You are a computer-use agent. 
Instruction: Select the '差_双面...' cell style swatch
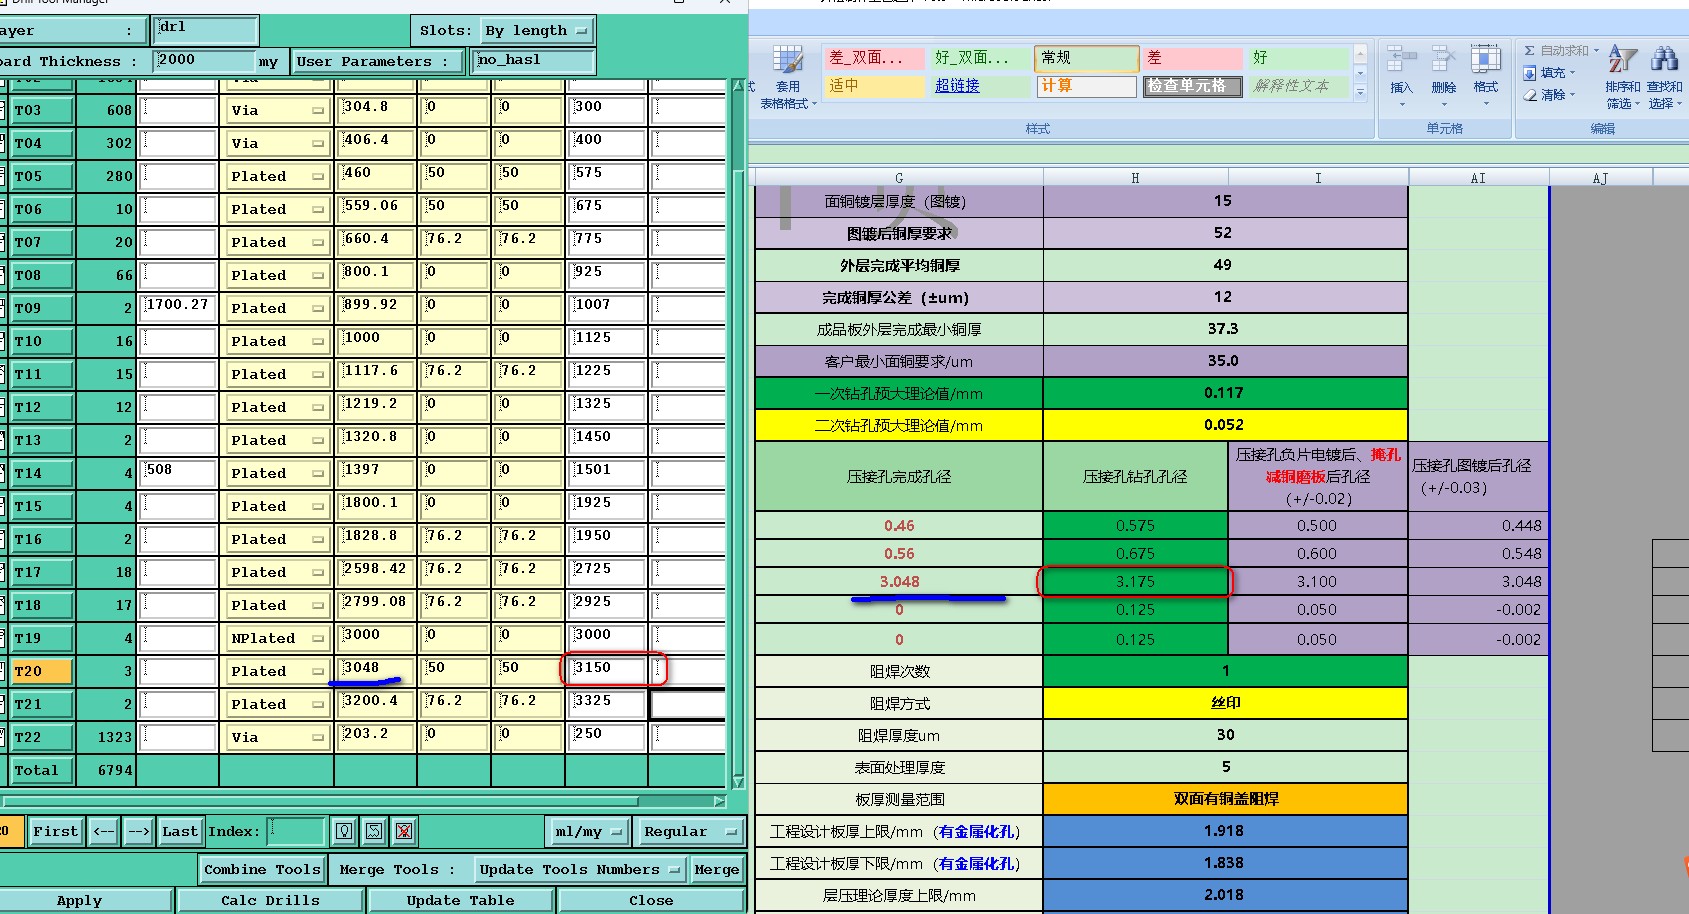[x=874, y=58]
